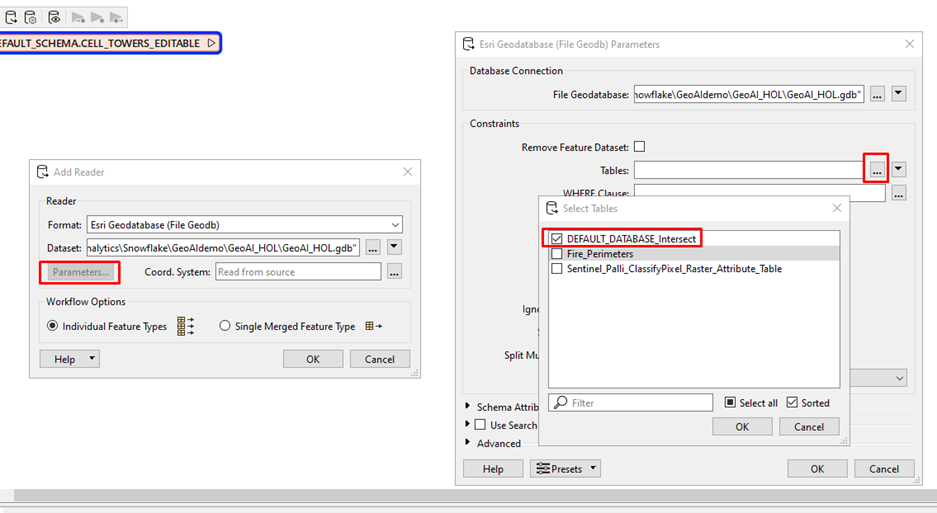Confirm Select Tables with OK

point(742,427)
